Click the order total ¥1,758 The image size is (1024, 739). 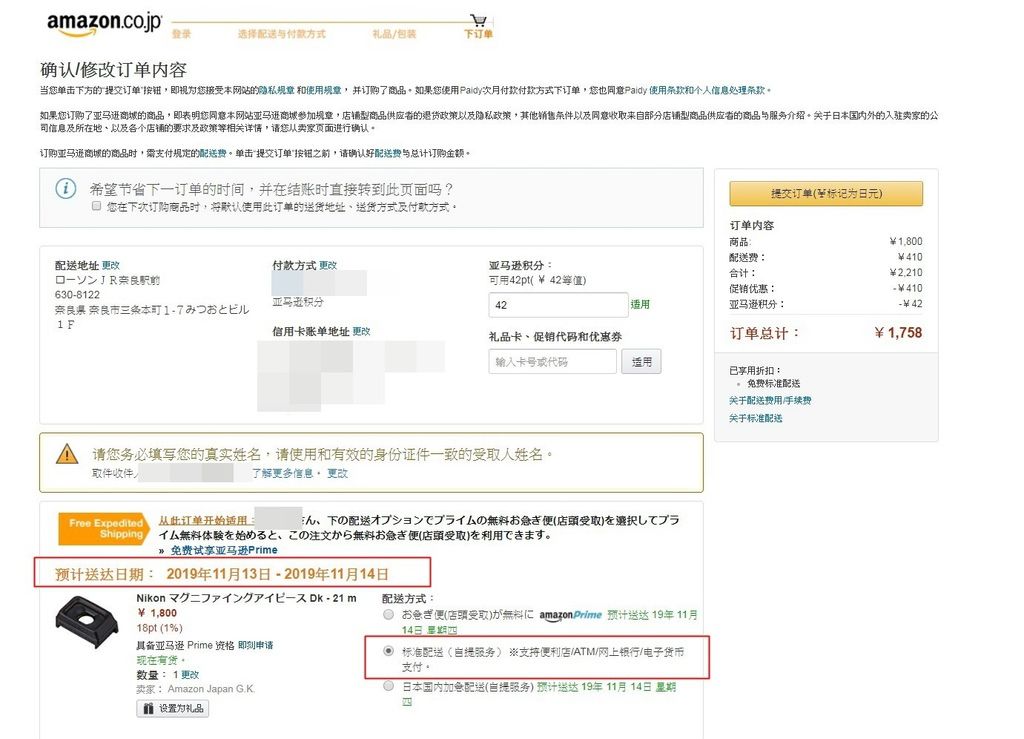(898, 333)
